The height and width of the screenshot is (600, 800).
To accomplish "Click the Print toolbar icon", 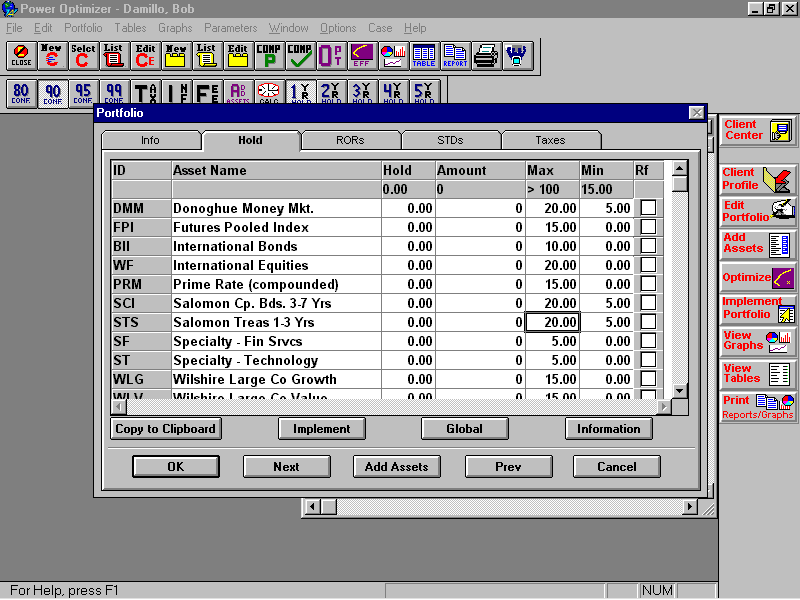I will 485,57.
